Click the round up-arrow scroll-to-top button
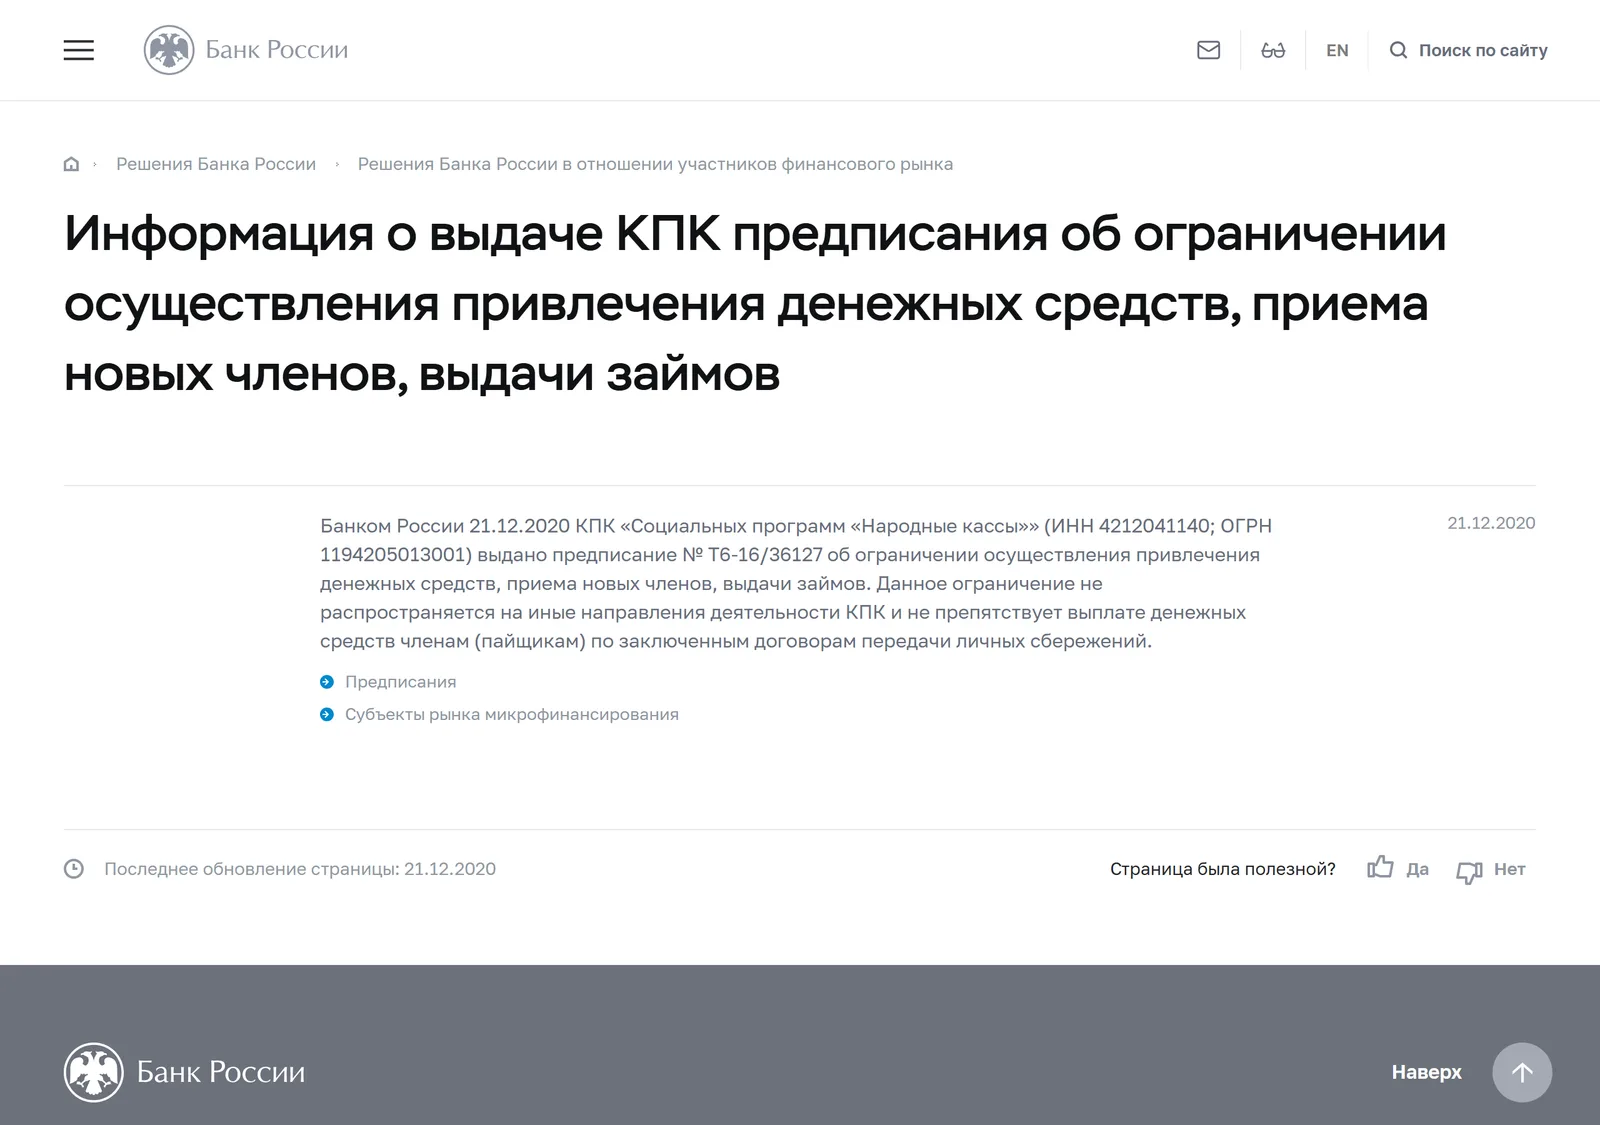1600x1125 pixels. point(1522,1072)
